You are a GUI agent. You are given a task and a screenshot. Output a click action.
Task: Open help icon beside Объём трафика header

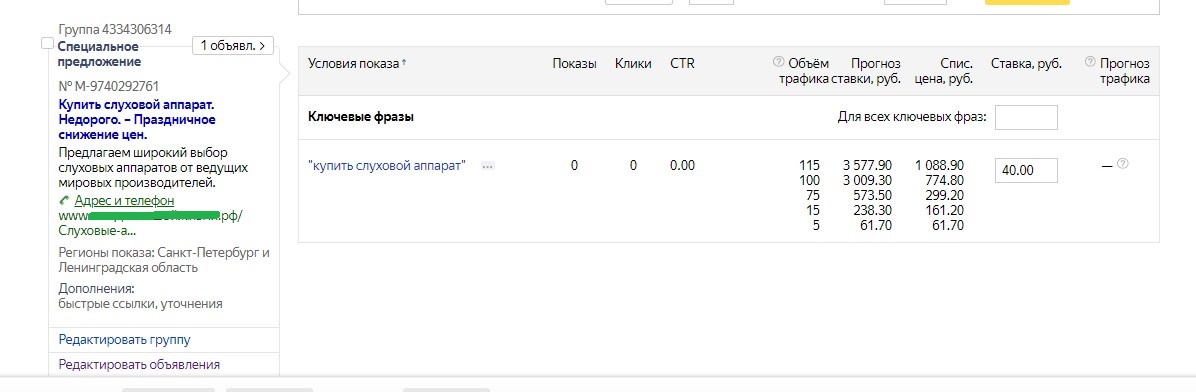(778, 61)
